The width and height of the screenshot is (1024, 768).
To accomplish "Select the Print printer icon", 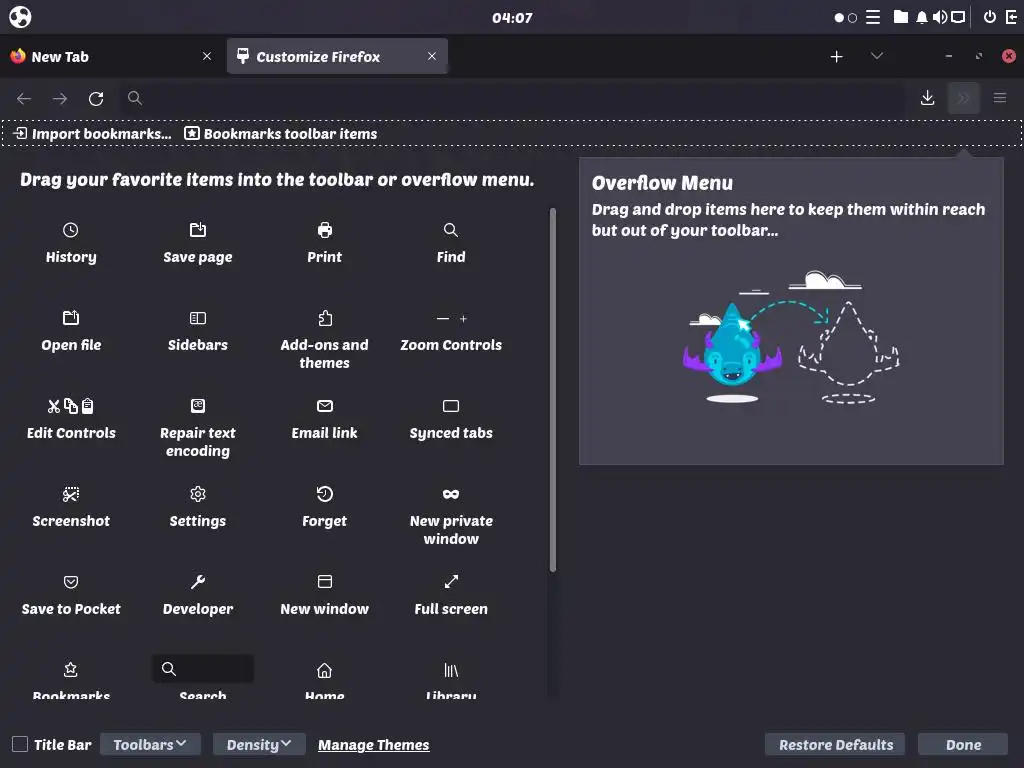I will pyautogui.click(x=325, y=230).
